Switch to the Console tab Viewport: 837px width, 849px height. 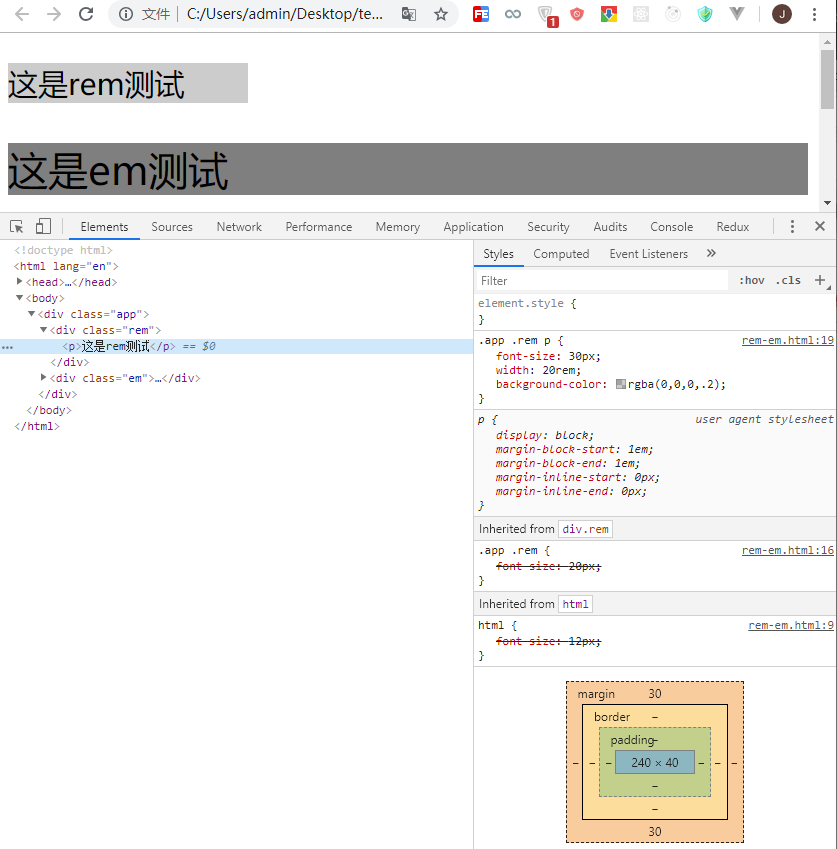click(671, 226)
